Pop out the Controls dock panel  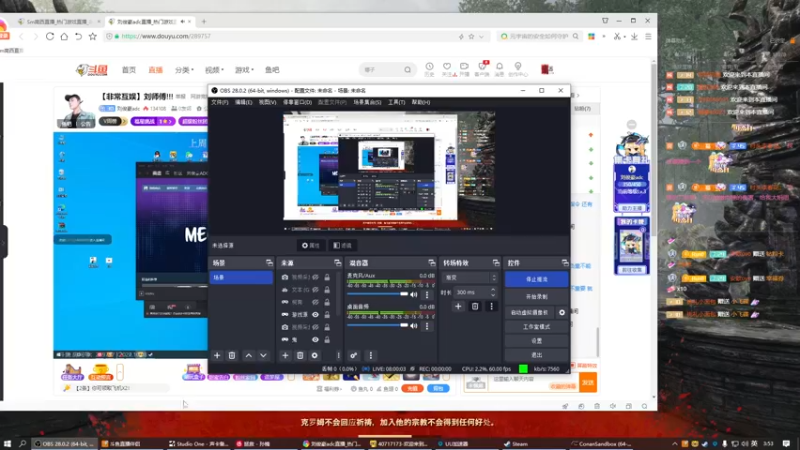(565, 263)
